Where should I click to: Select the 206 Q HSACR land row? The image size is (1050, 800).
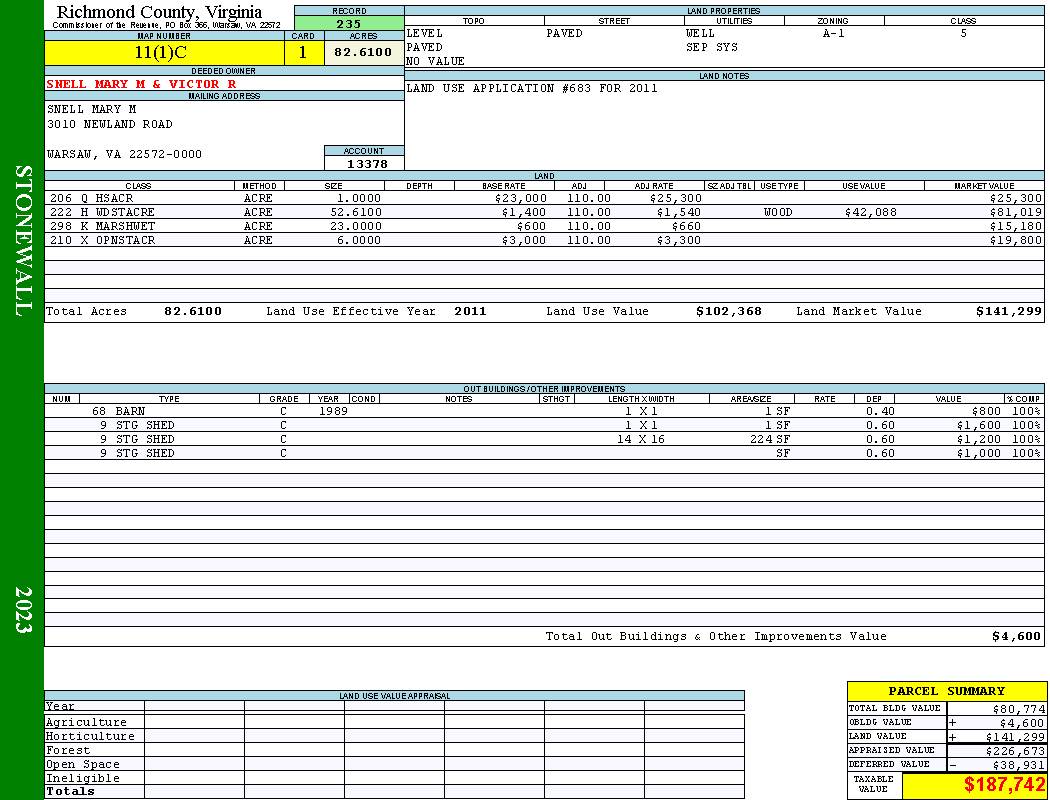(x=544, y=198)
